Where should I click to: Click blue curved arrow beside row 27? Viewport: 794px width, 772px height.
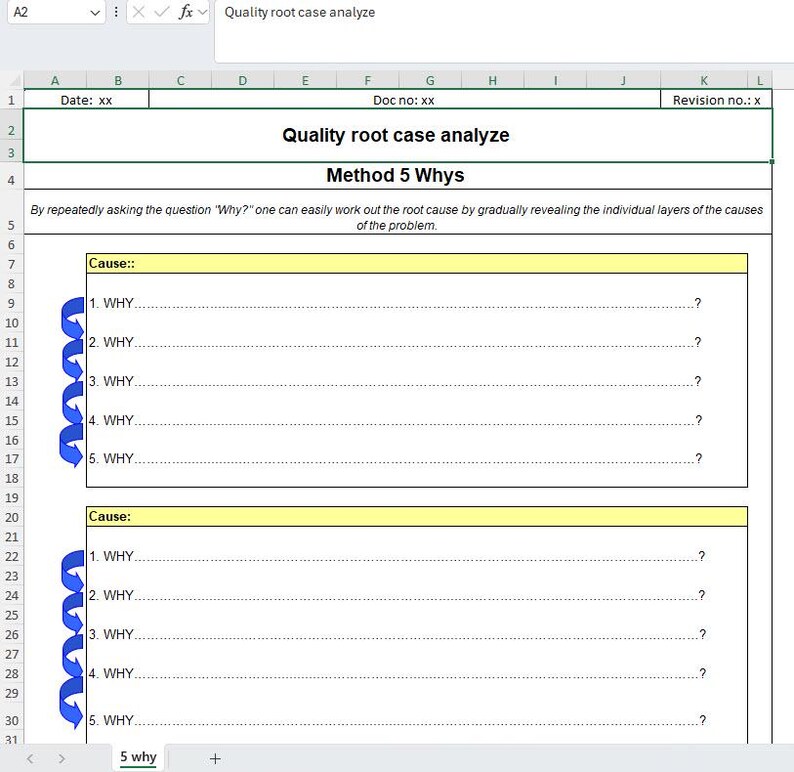(72, 656)
